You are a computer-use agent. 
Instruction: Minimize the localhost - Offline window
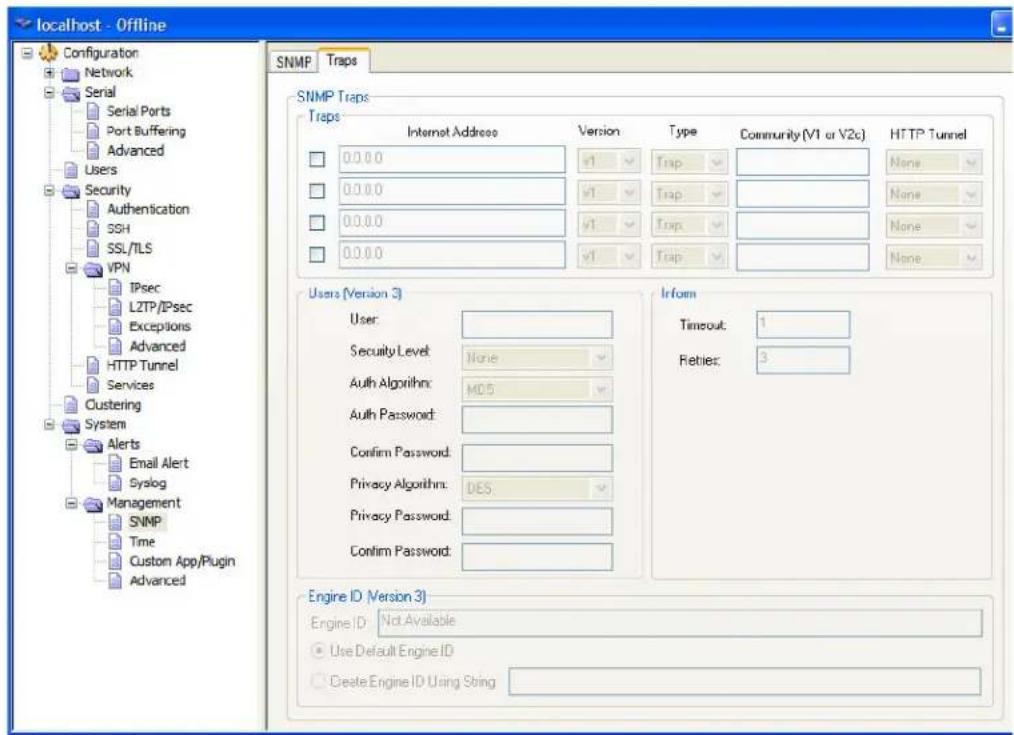click(1001, 25)
